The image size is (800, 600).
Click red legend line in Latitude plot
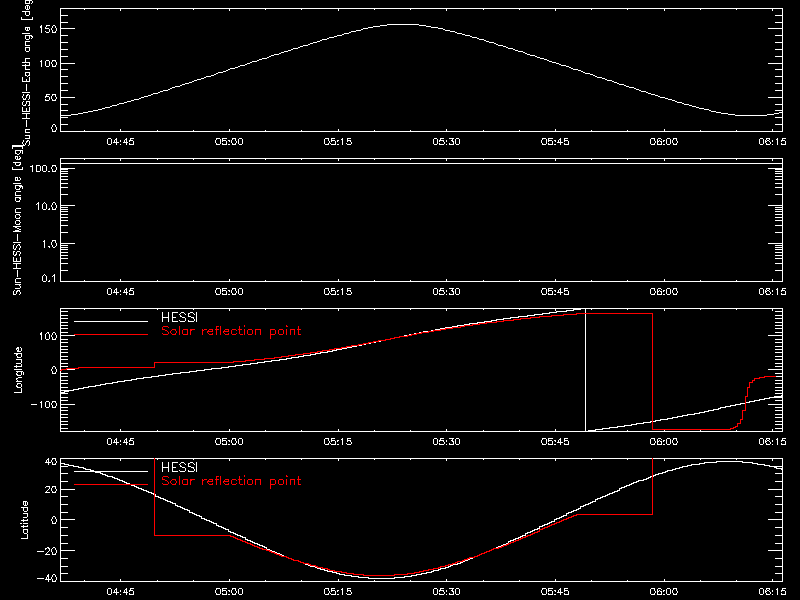point(111,485)
